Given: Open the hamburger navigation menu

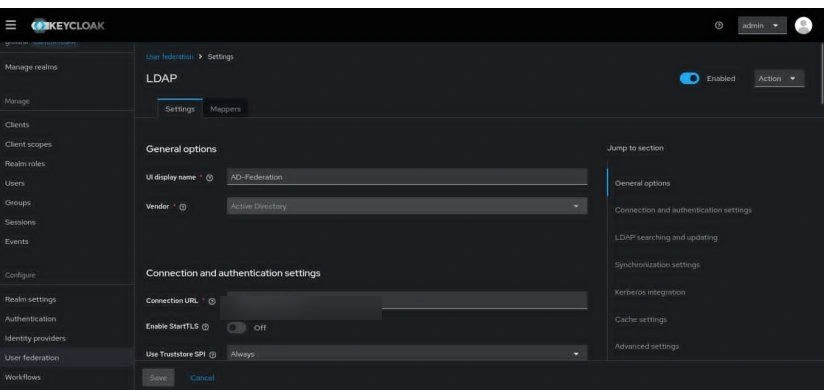Looking at the screenshot, I should [x=11, y=25].
